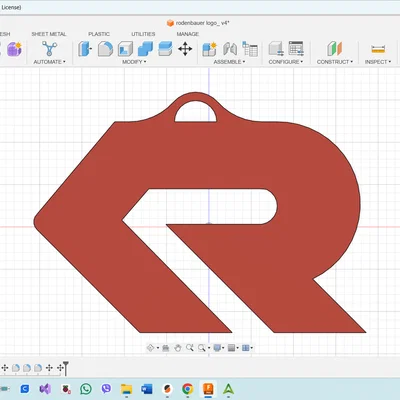Click the table icon in Assemble group
This screenshot has height=400, width=400.
pyautogui.click(x=250, y=49)
